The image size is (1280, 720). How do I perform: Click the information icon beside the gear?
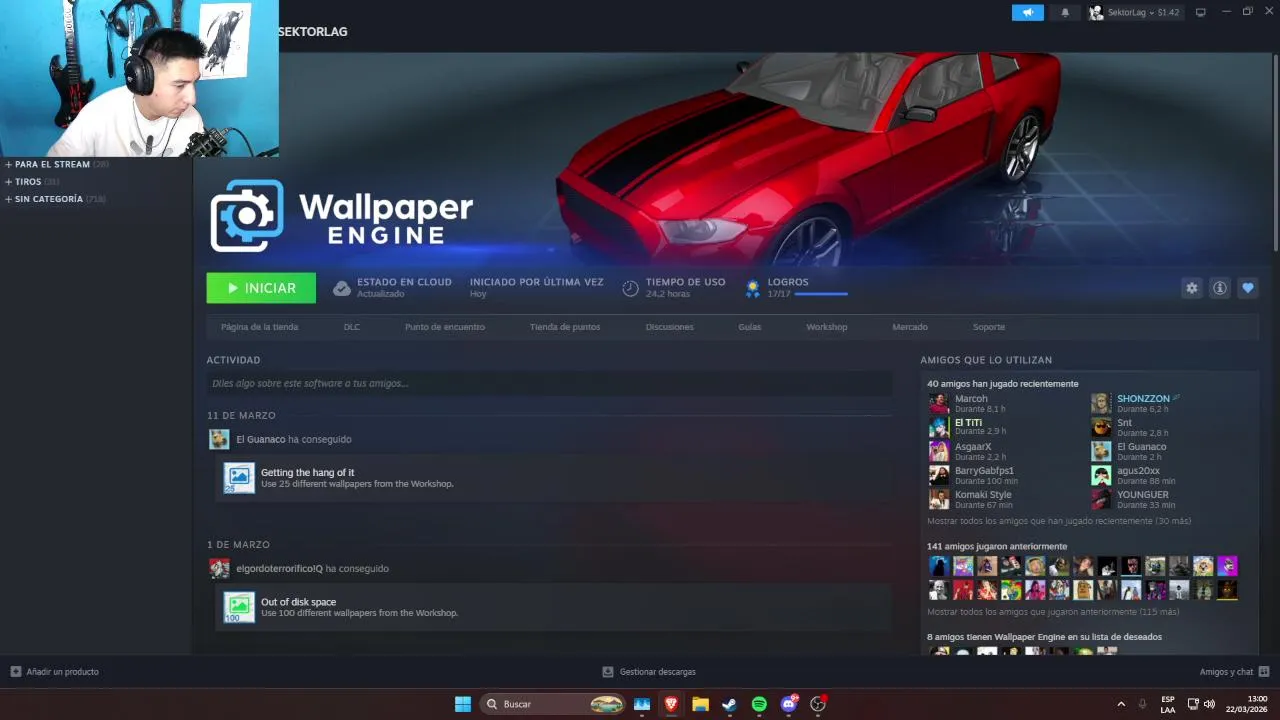pos(1220,288)
